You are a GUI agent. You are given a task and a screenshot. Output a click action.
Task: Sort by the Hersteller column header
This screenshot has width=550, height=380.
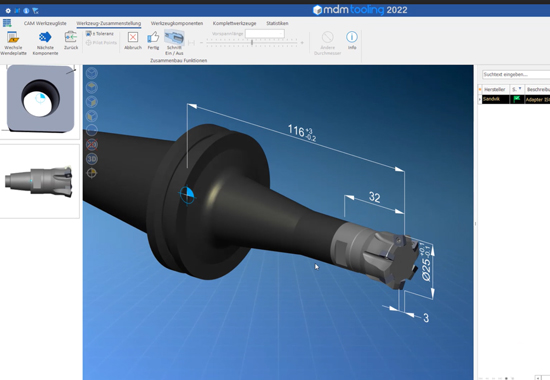tap(495, 89)
